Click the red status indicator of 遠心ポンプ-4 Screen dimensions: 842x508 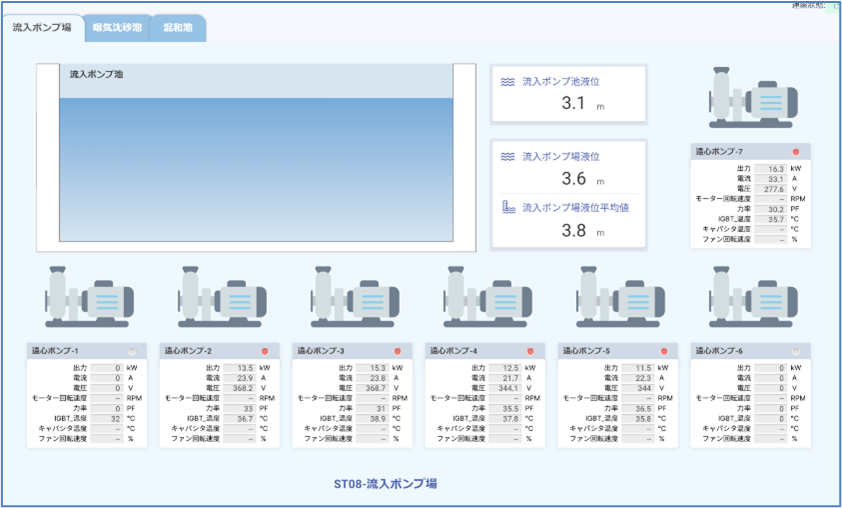[531, 351]
